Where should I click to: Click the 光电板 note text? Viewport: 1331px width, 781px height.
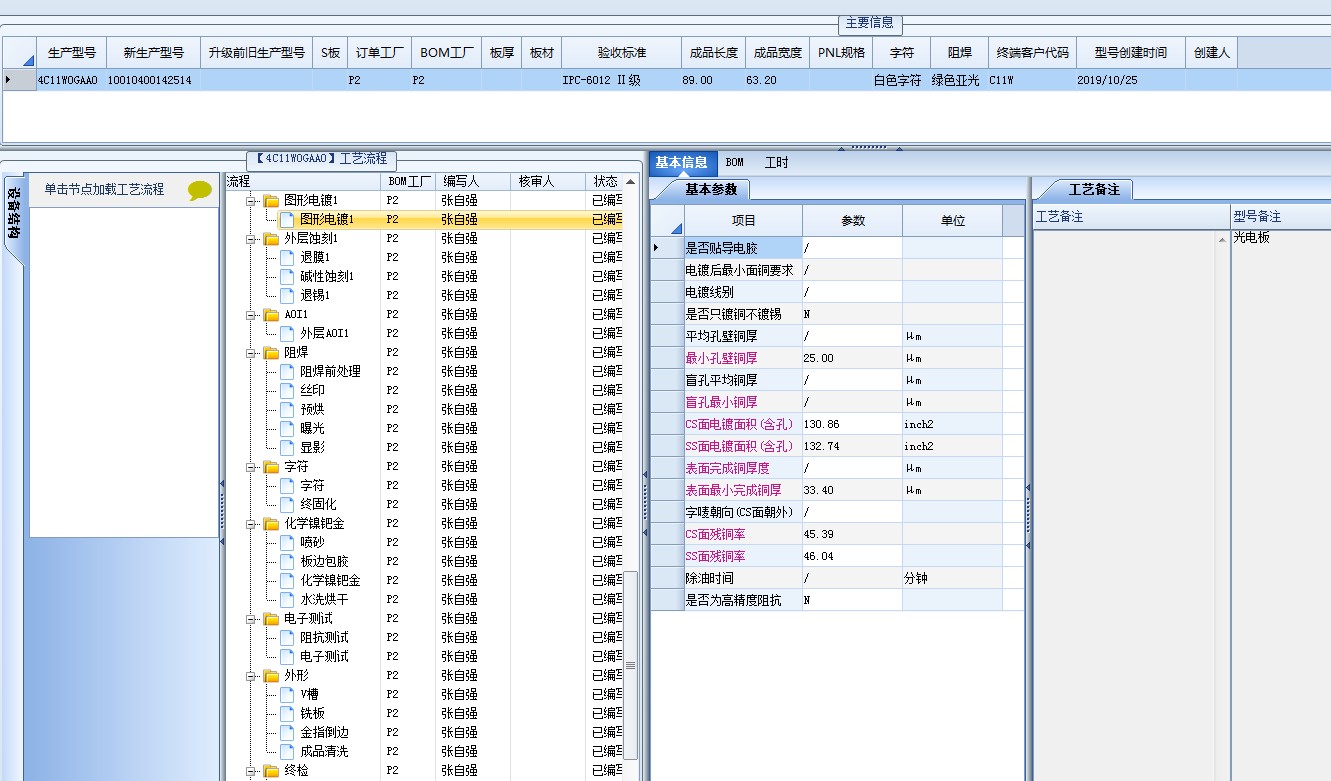click(x=1251, y=237)
